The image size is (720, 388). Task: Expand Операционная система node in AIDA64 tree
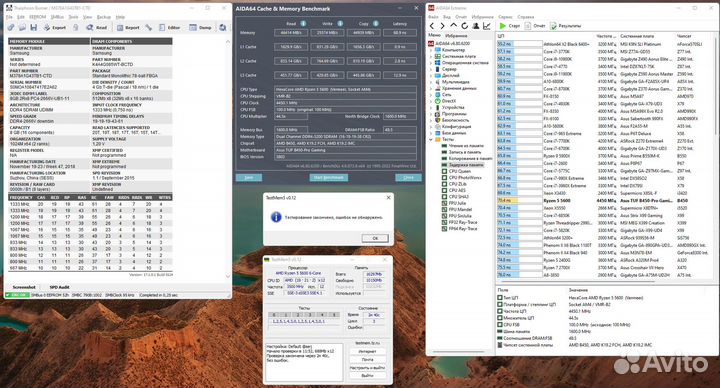pos(431,62)
